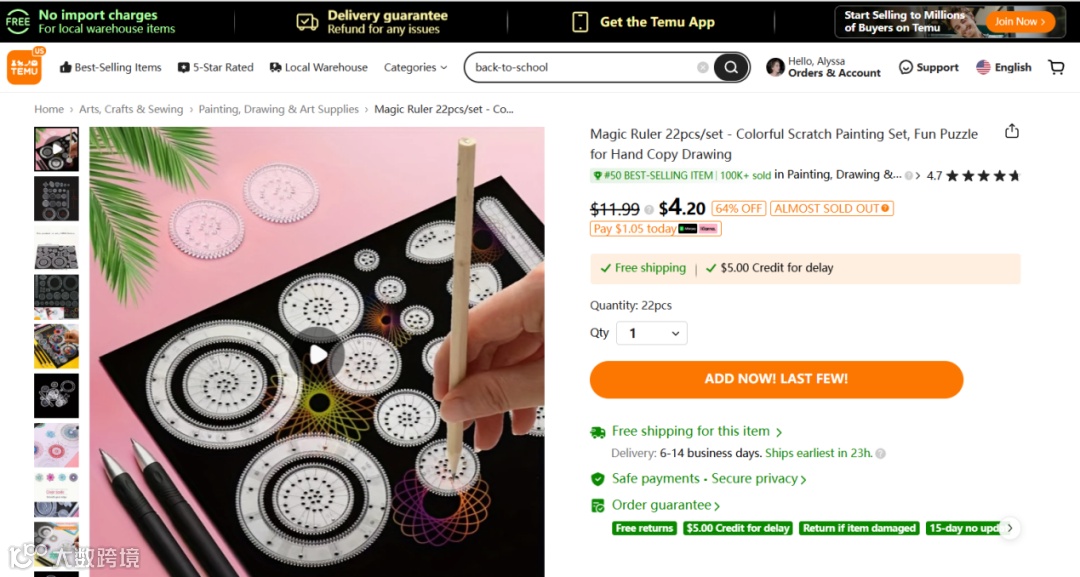Select the first product video thumbnail
Screen dimensions: 1080x577
pyautogui.click(x=56, y=149)
